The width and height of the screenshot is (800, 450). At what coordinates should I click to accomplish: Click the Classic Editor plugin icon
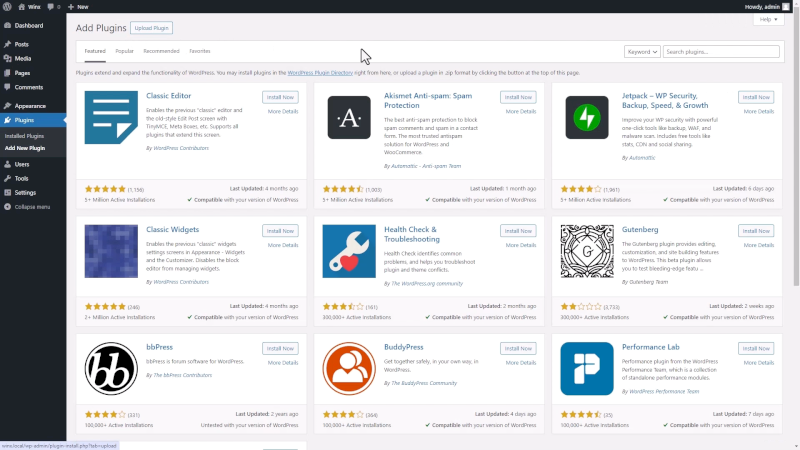(111, 117)
